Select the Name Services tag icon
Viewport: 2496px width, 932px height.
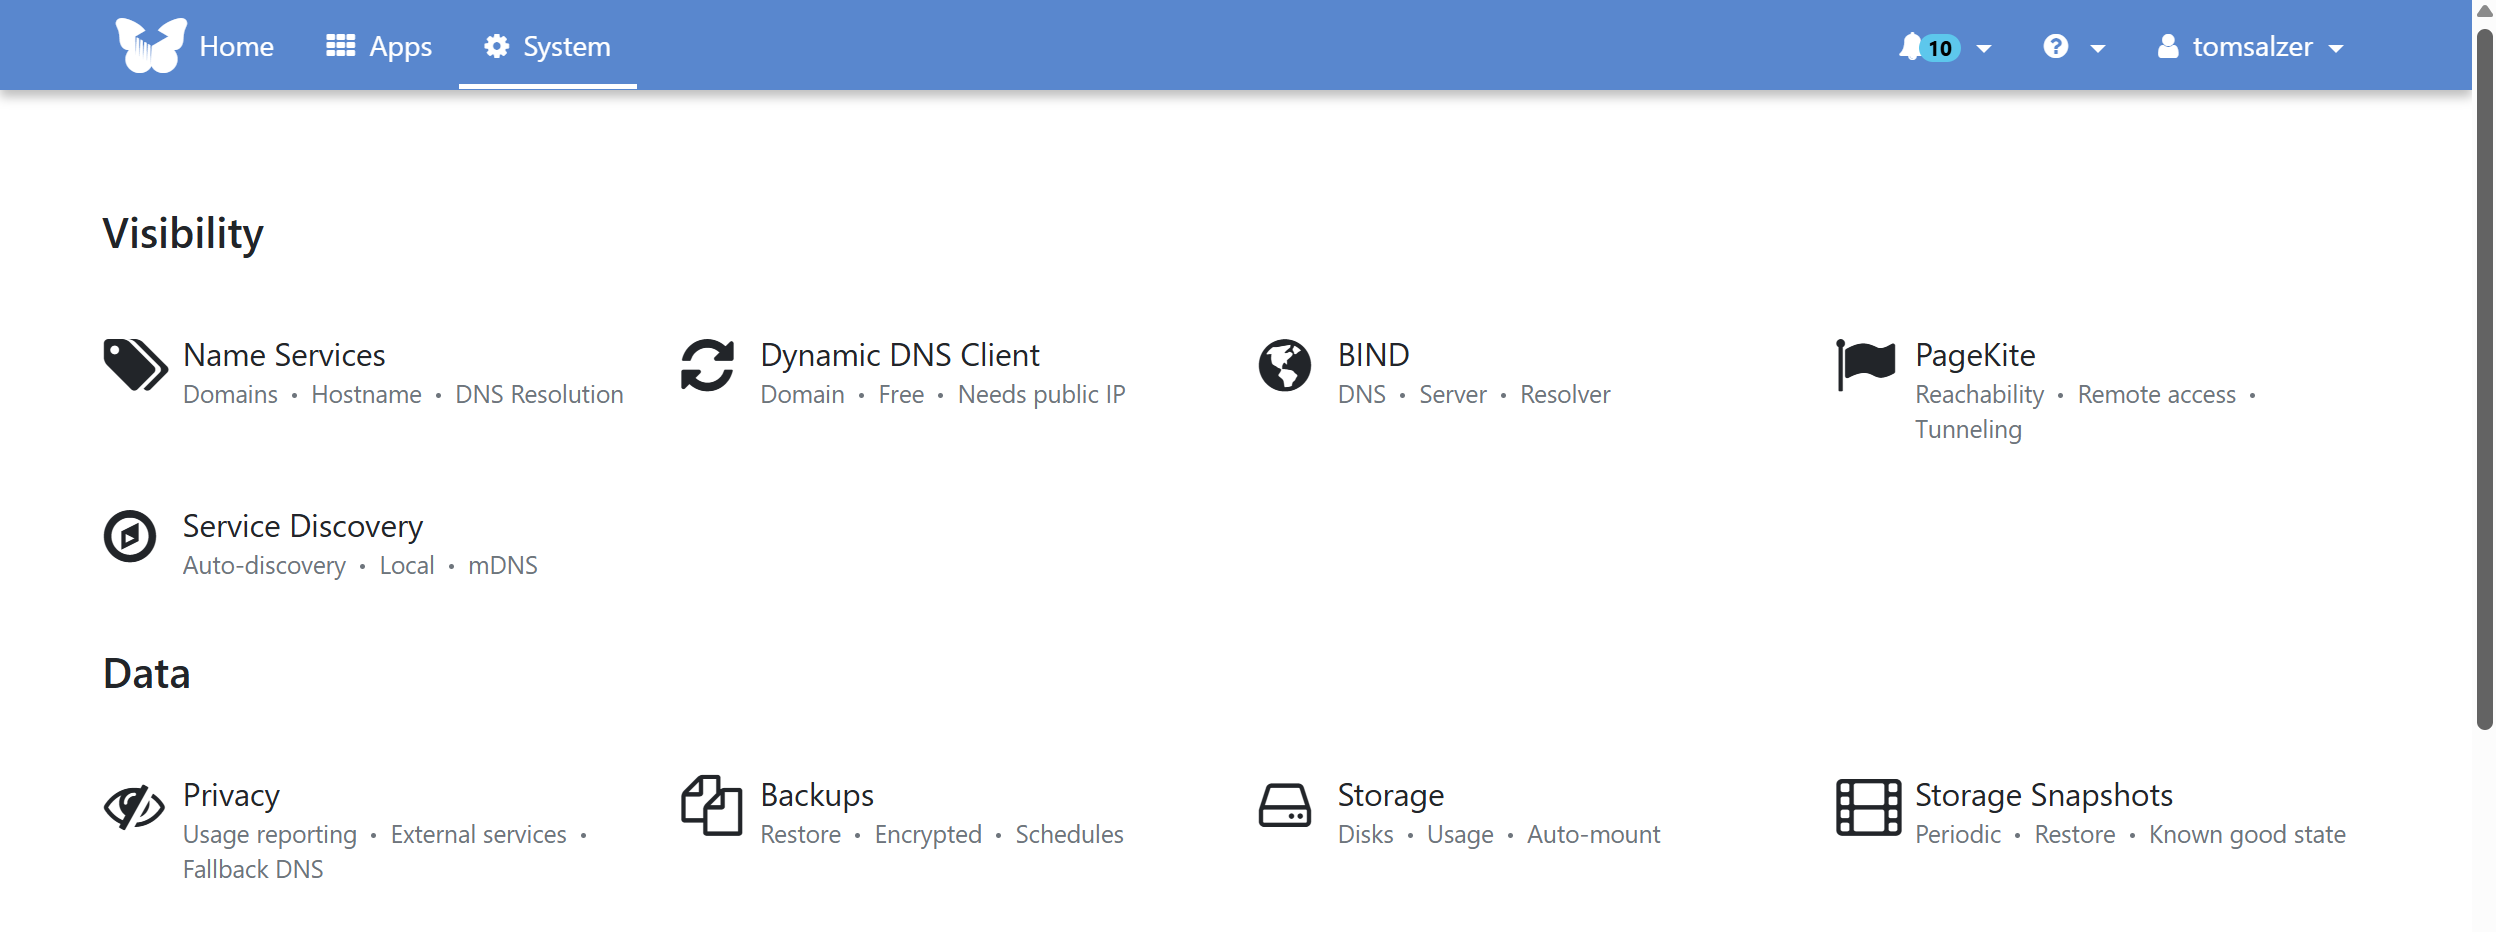133,366
